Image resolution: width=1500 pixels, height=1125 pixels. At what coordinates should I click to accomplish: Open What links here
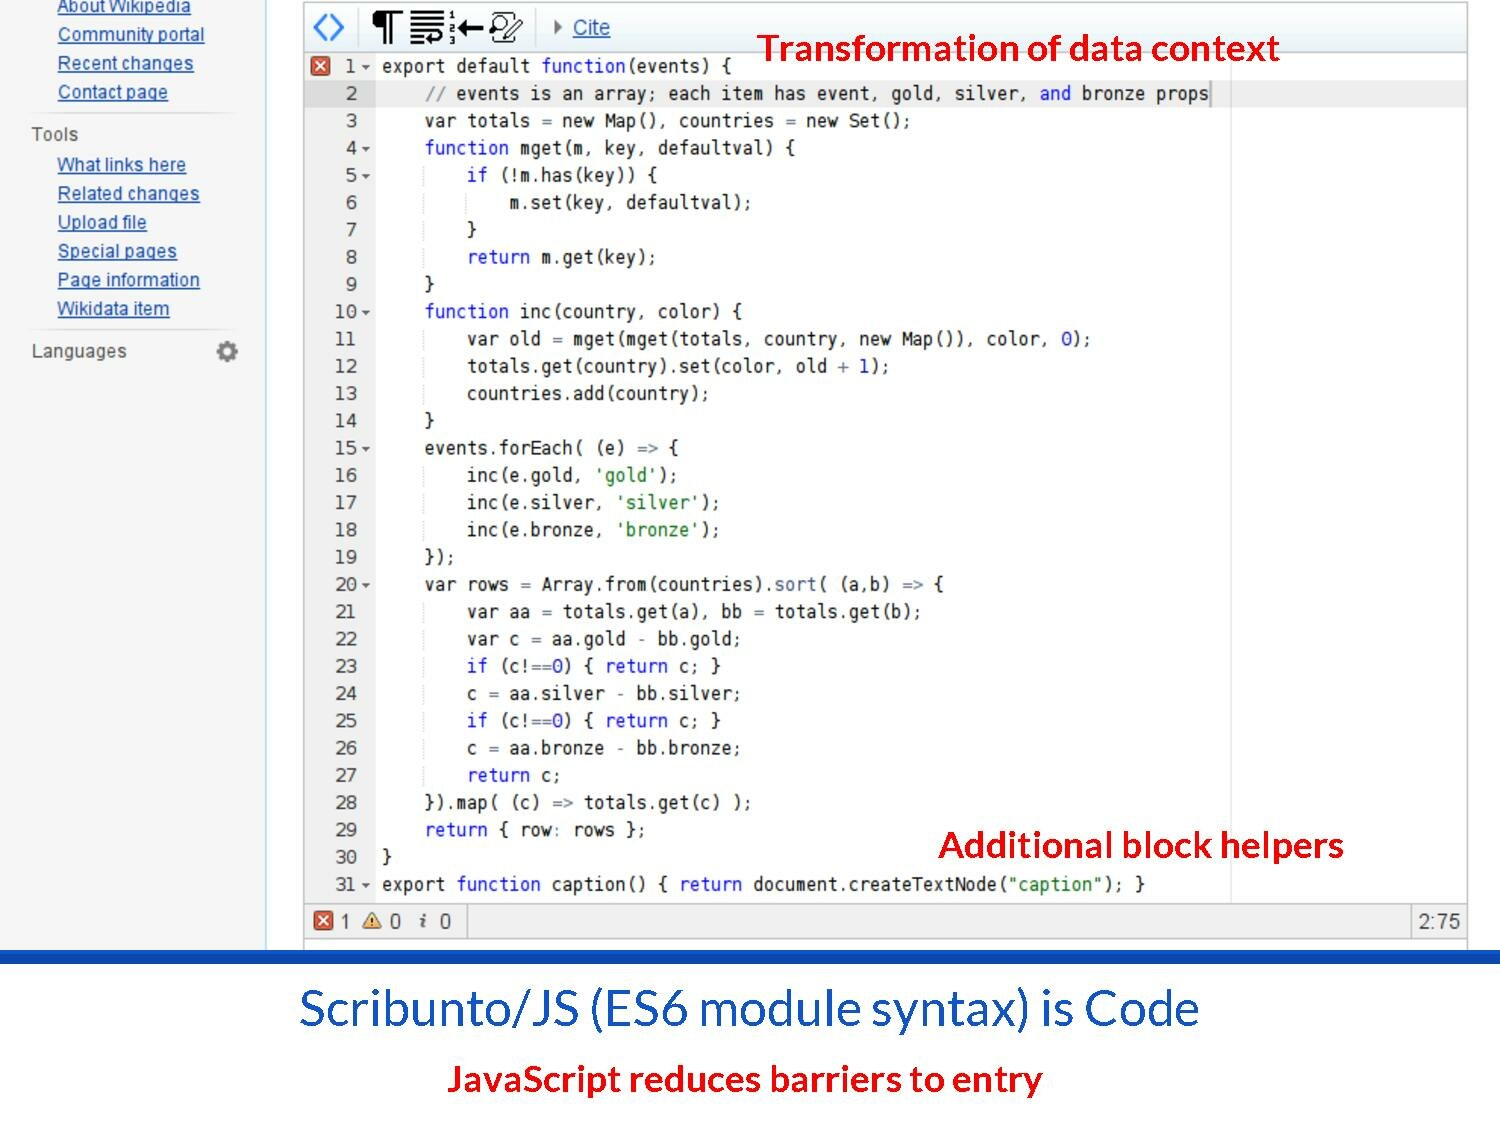point(121,165)
